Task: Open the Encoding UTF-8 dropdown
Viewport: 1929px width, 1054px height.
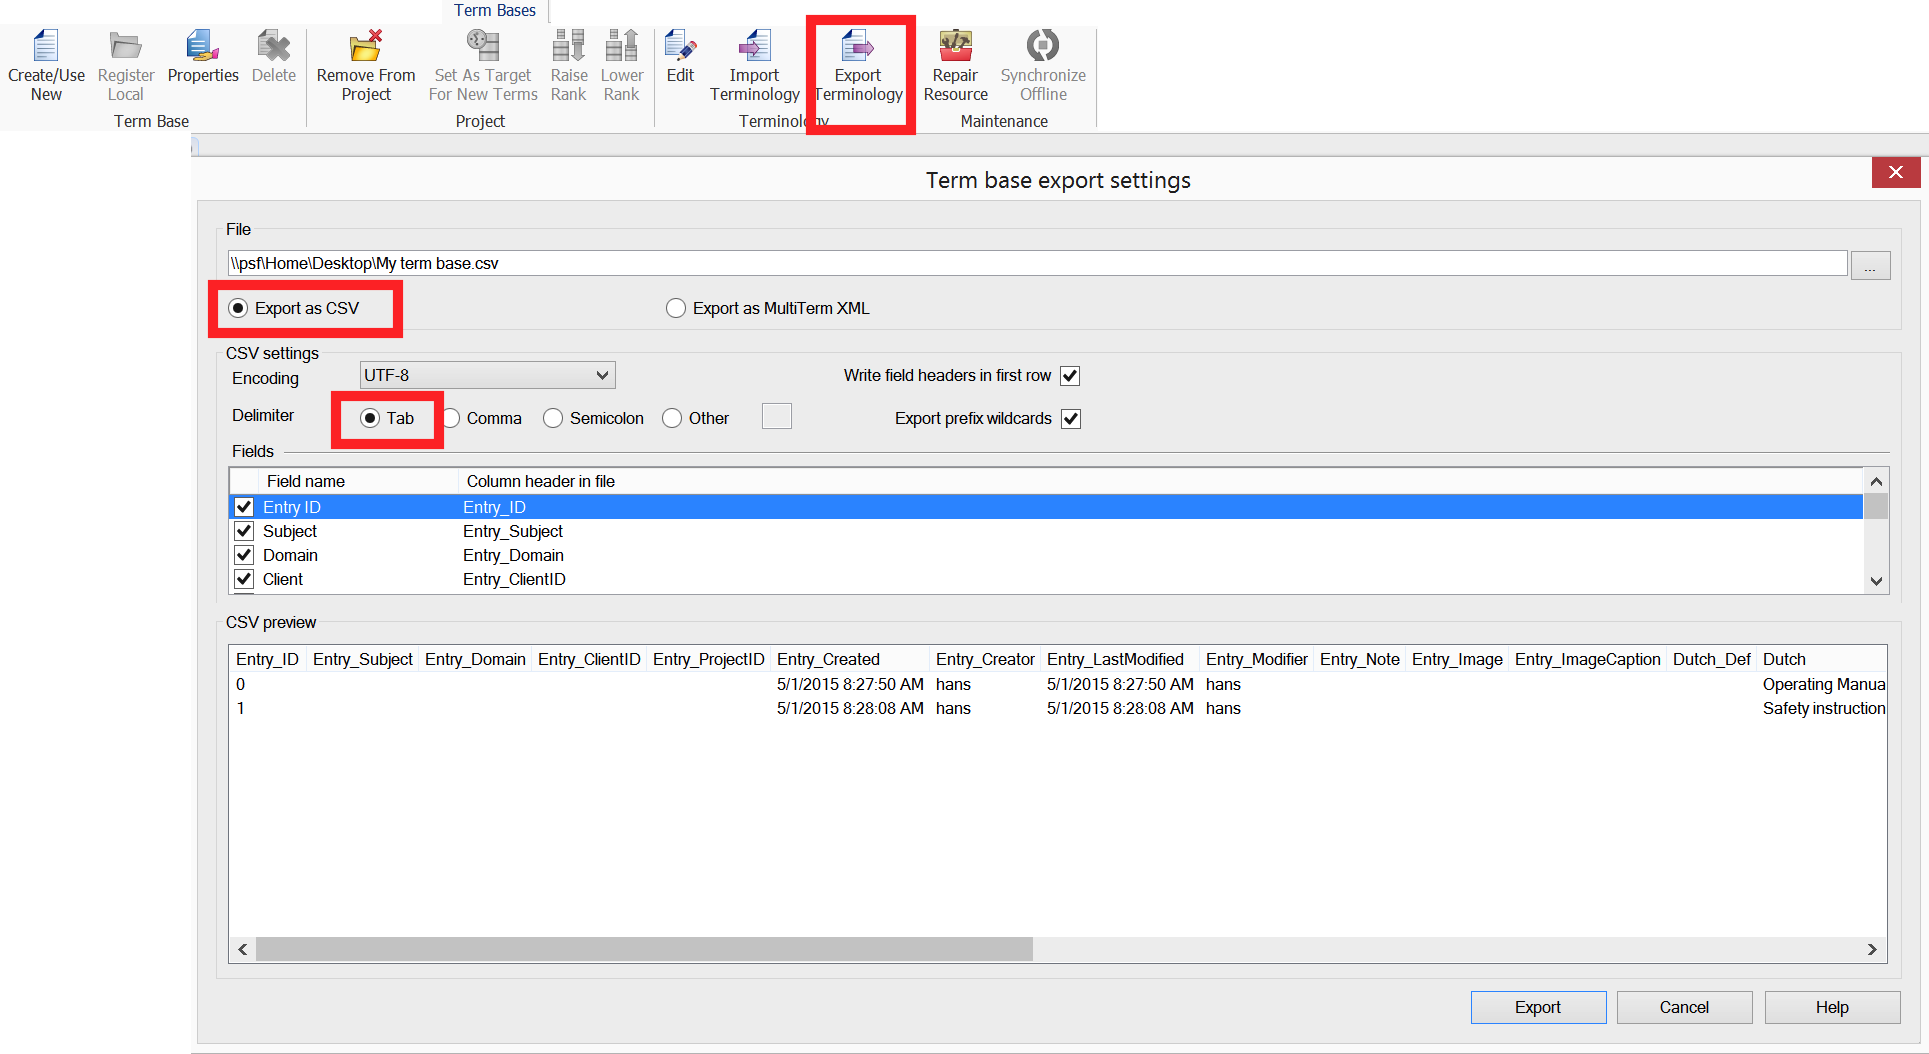Action: [x=487, y=376]
